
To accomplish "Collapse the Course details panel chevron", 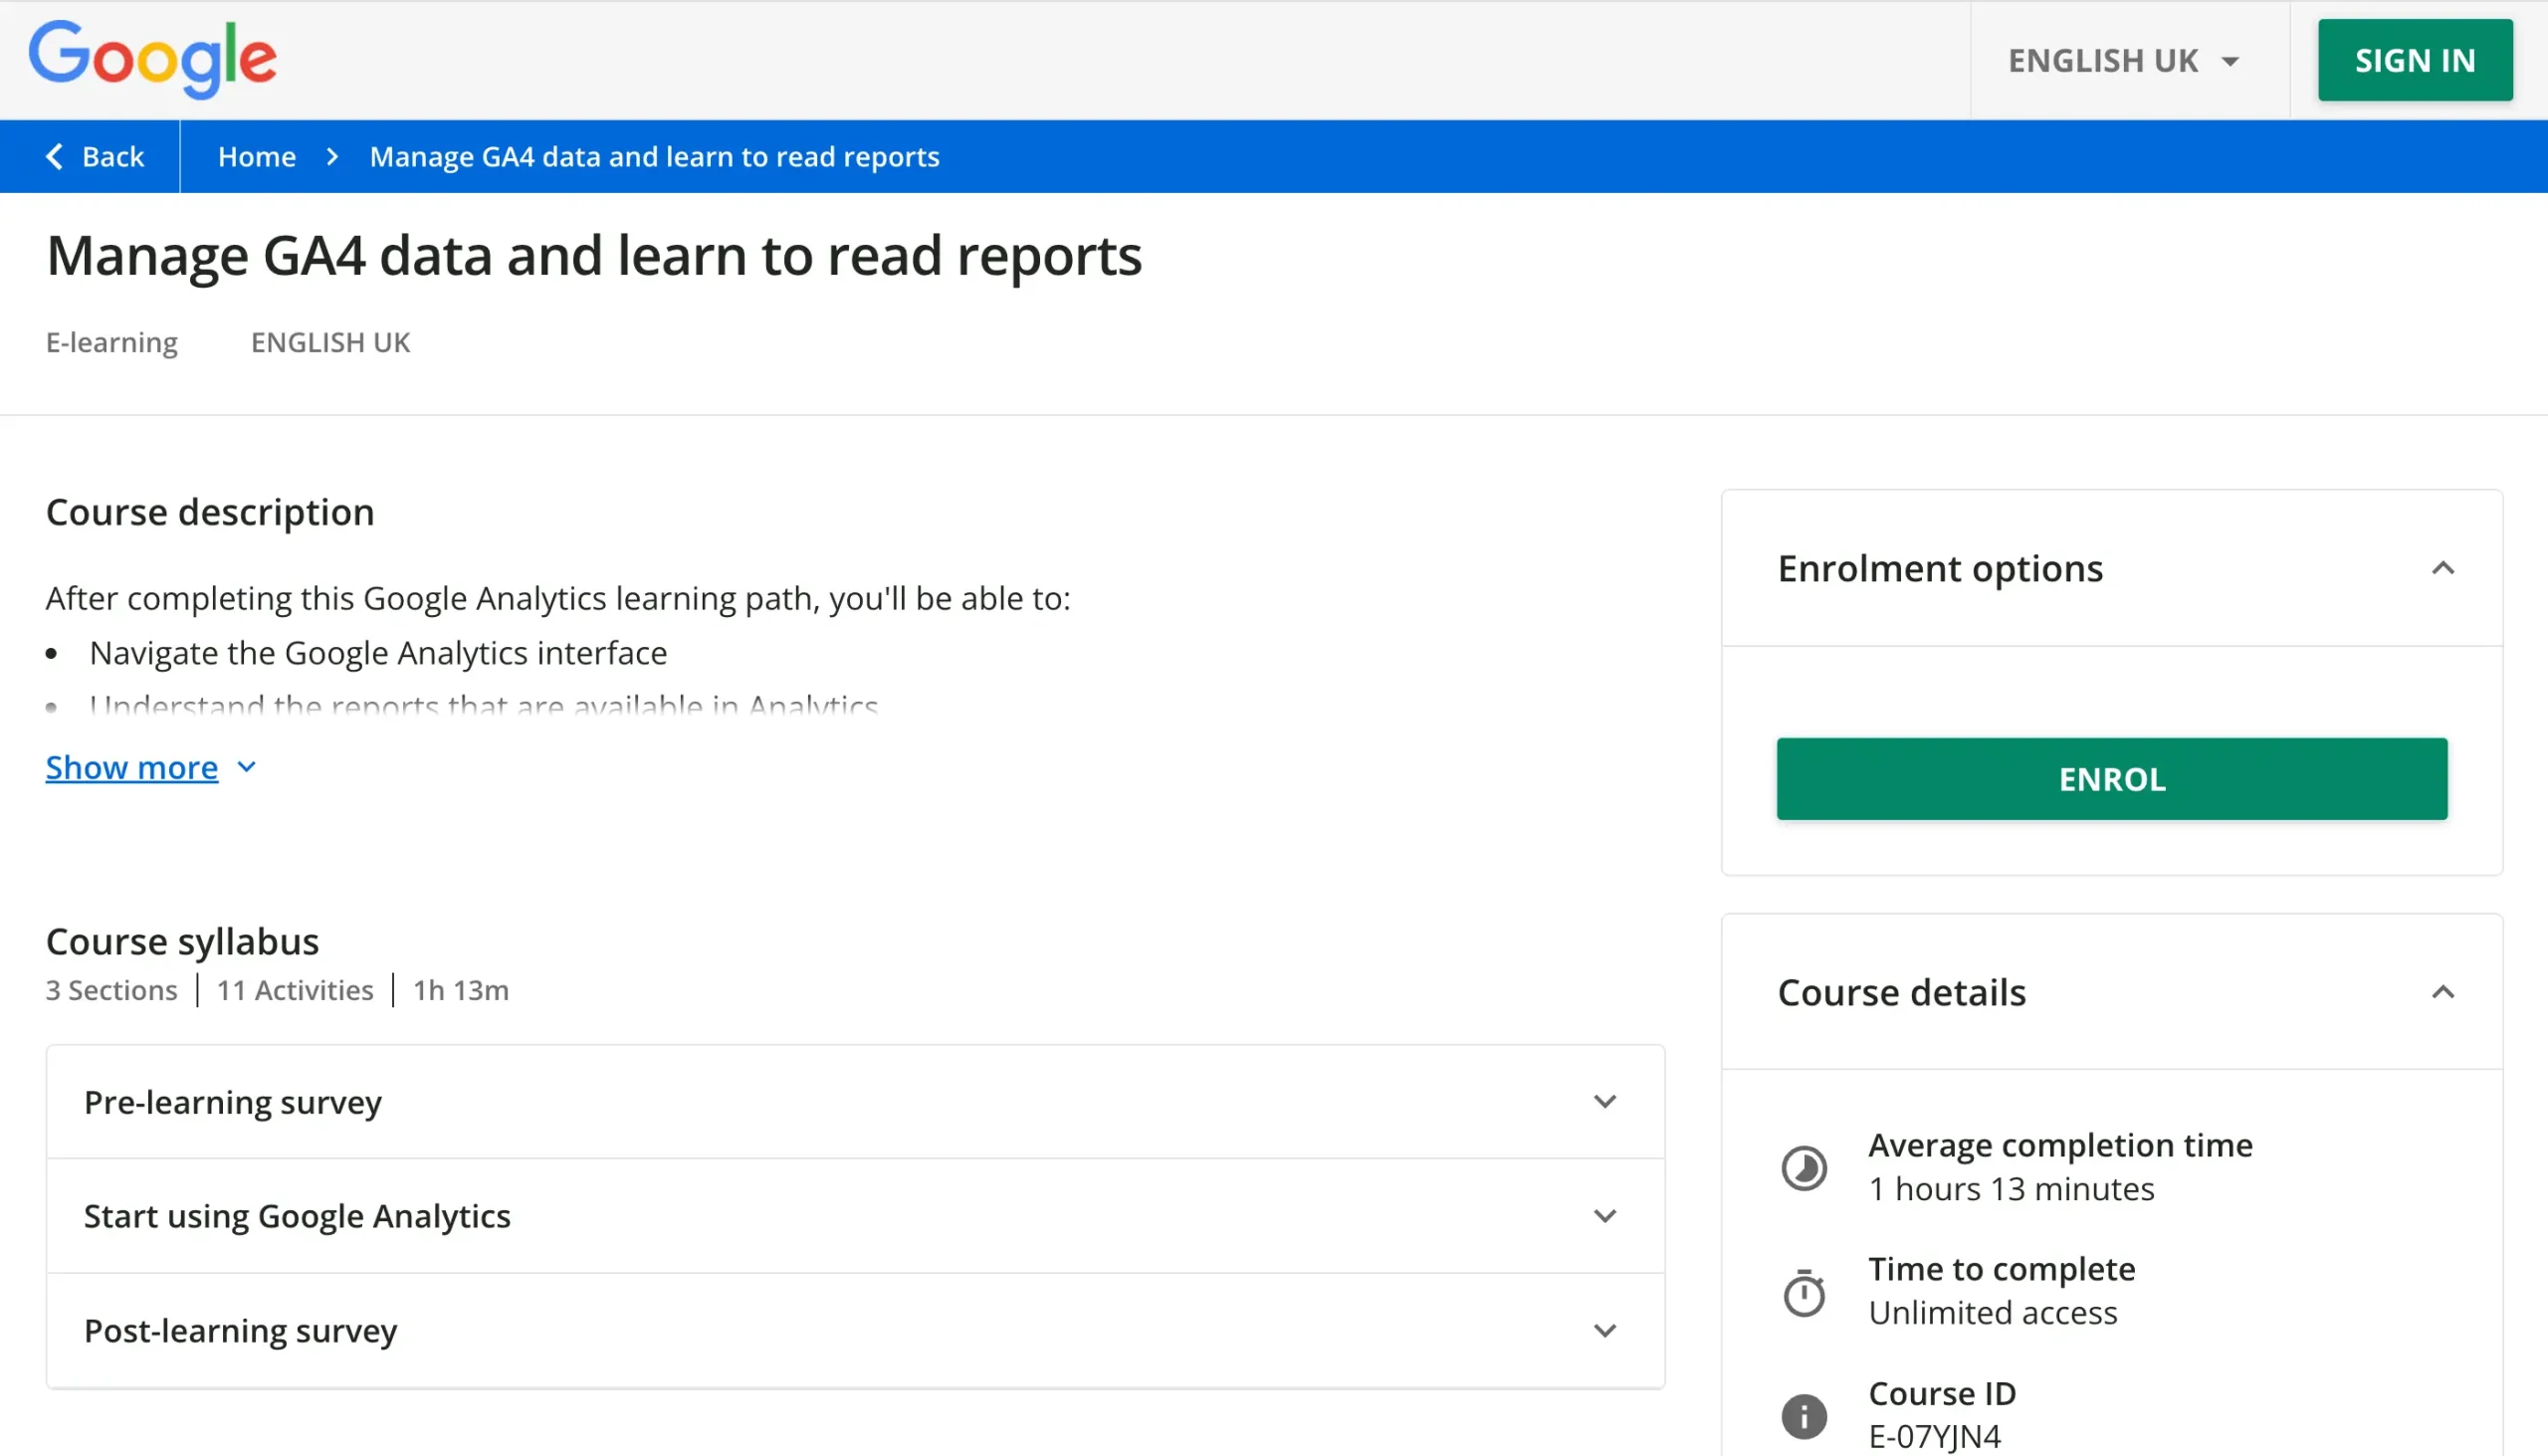I will coord(2442,992).
